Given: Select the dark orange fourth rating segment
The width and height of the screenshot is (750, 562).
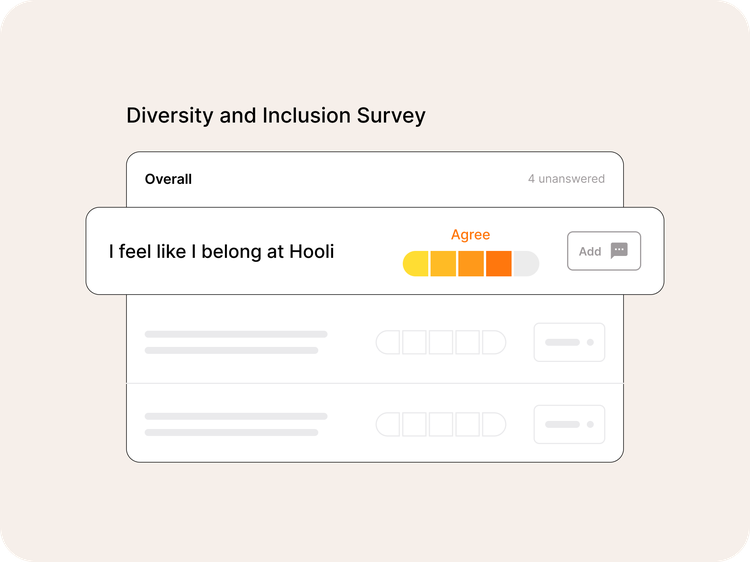Looking at the screenshot, I should click(x=498, y=264).
